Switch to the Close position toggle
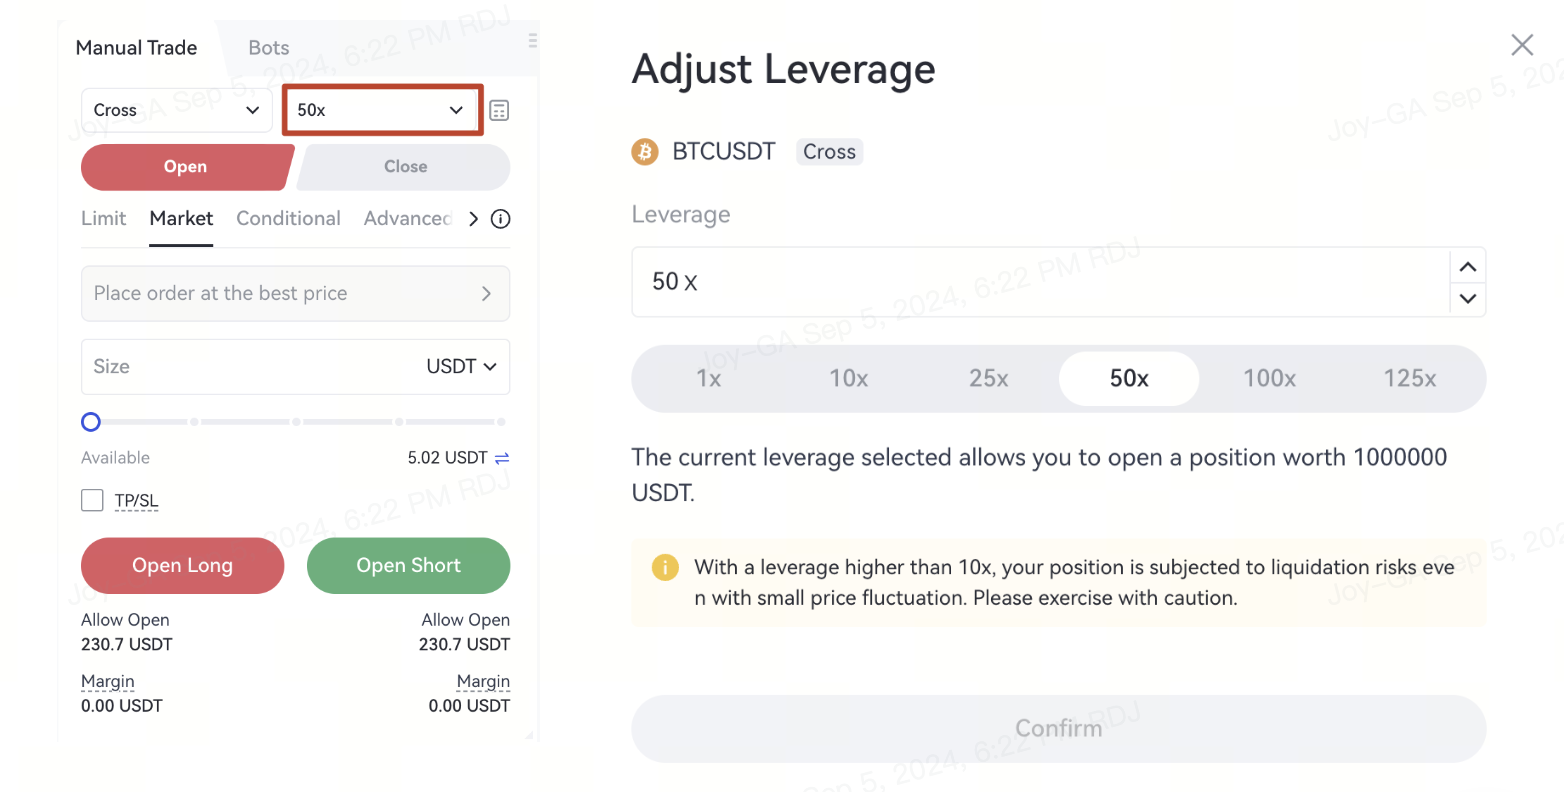 tap(405, 167)
